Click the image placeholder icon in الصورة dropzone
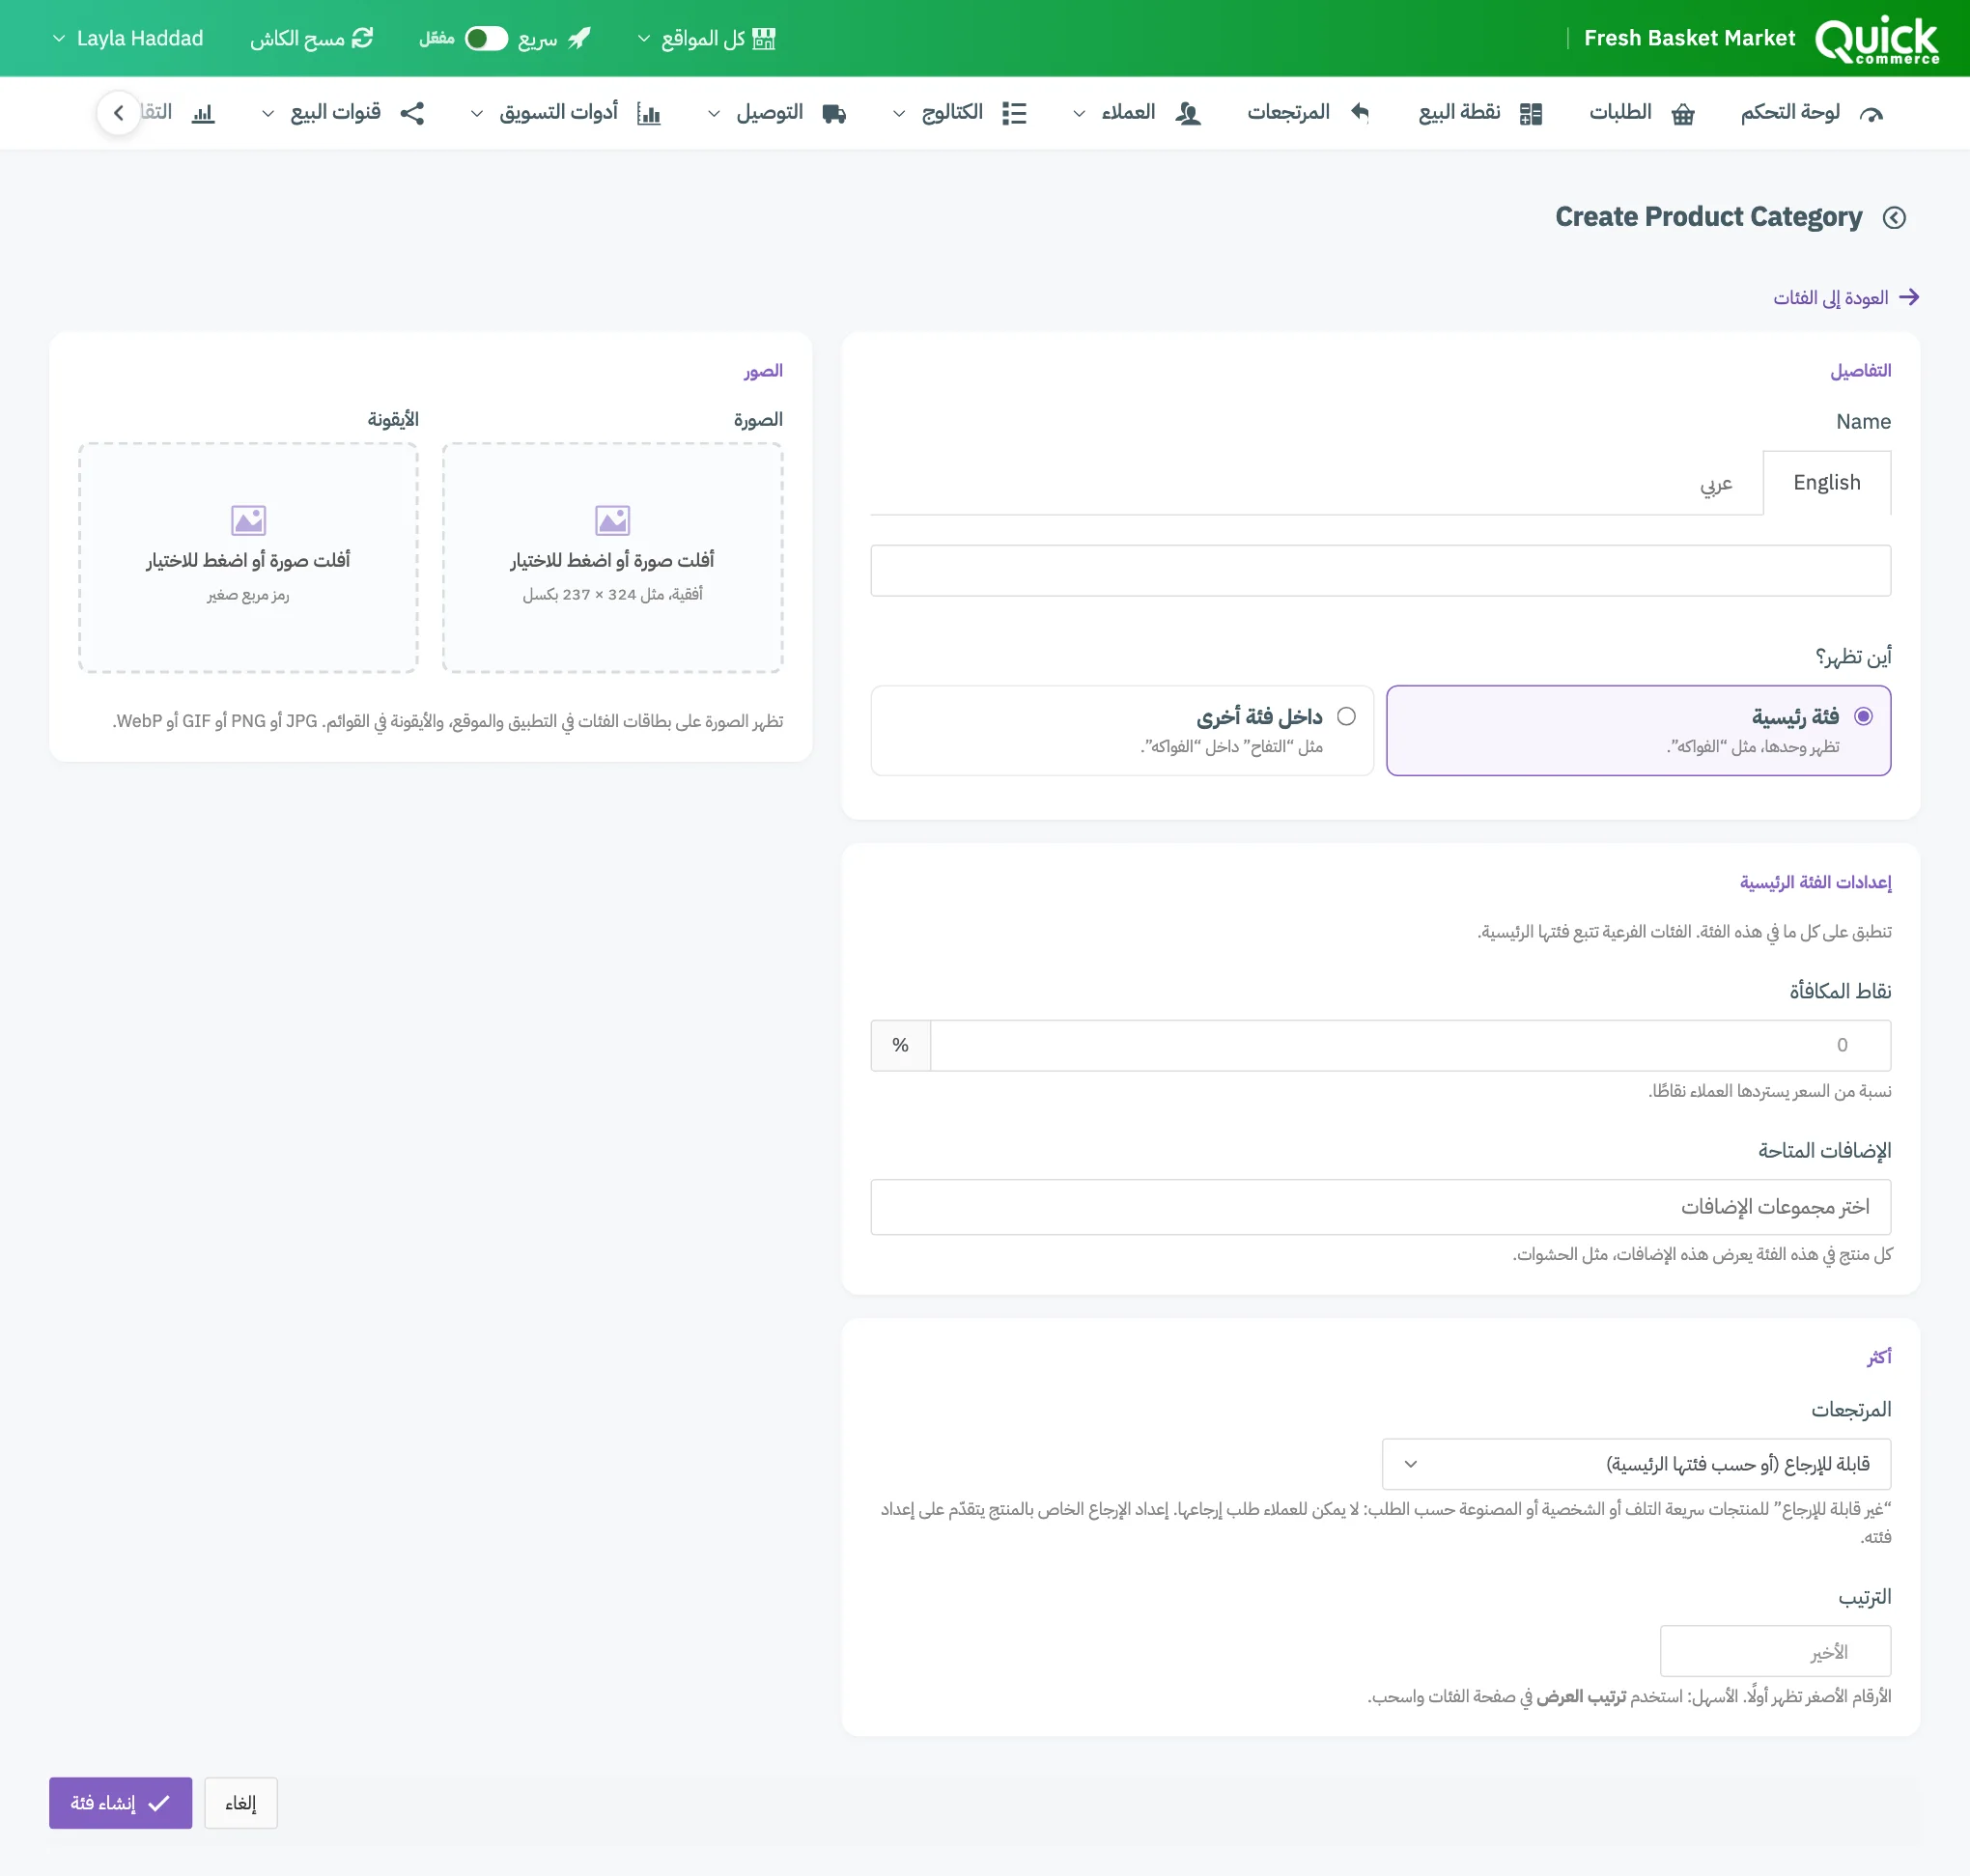 pos(612,520)
